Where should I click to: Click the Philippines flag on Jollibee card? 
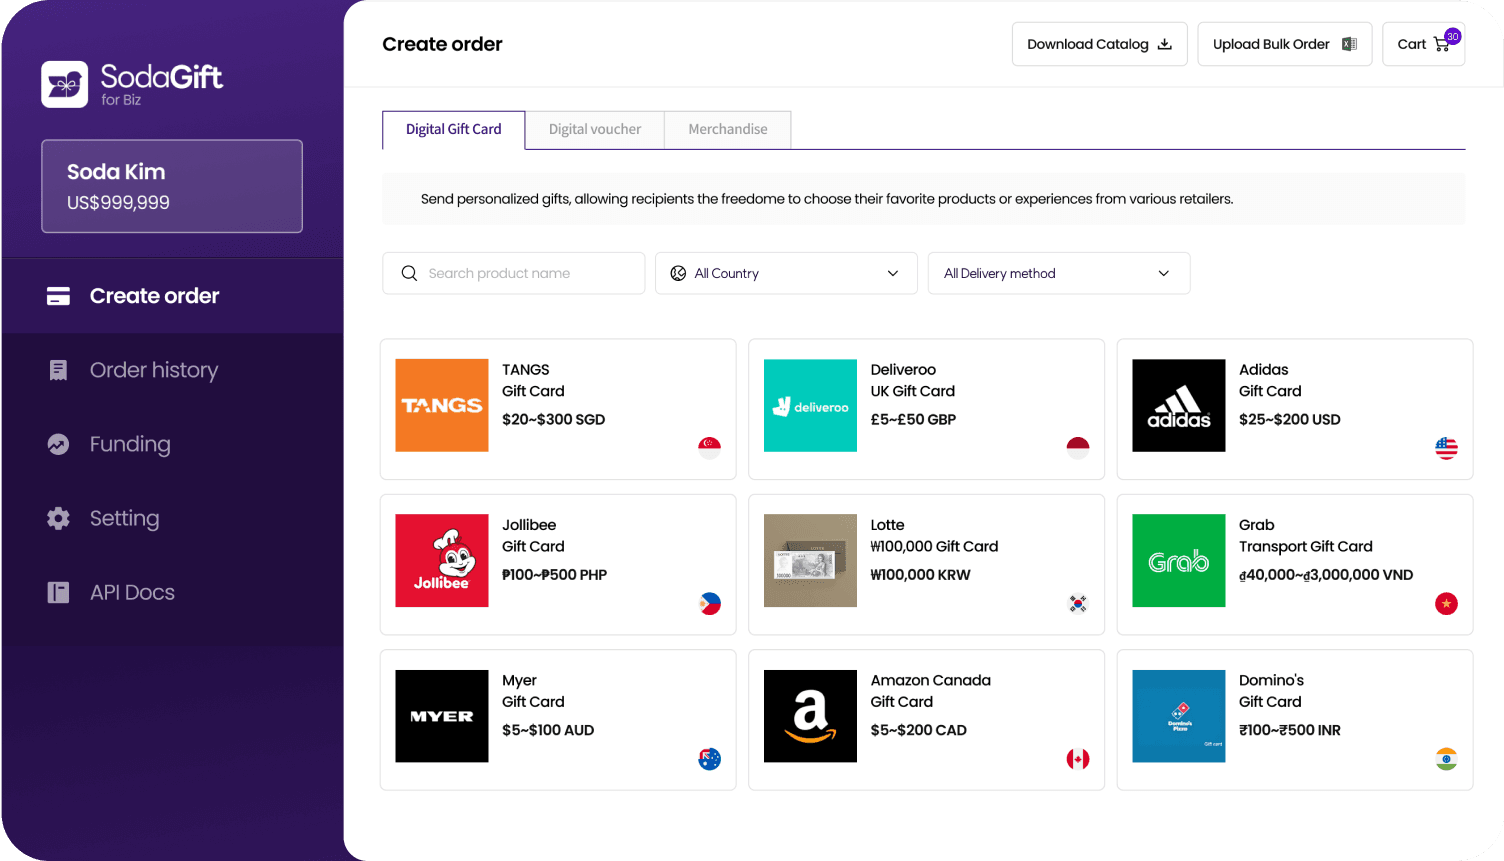[x=709, y=603]
